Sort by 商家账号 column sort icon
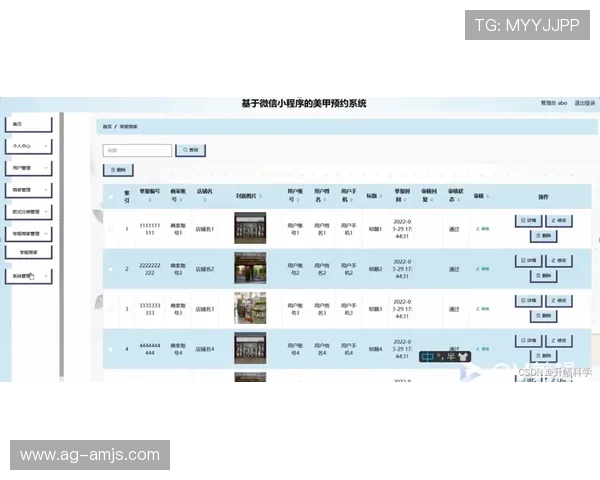The width and height of the screenshot is (600, 480). (x=181, y=200)
